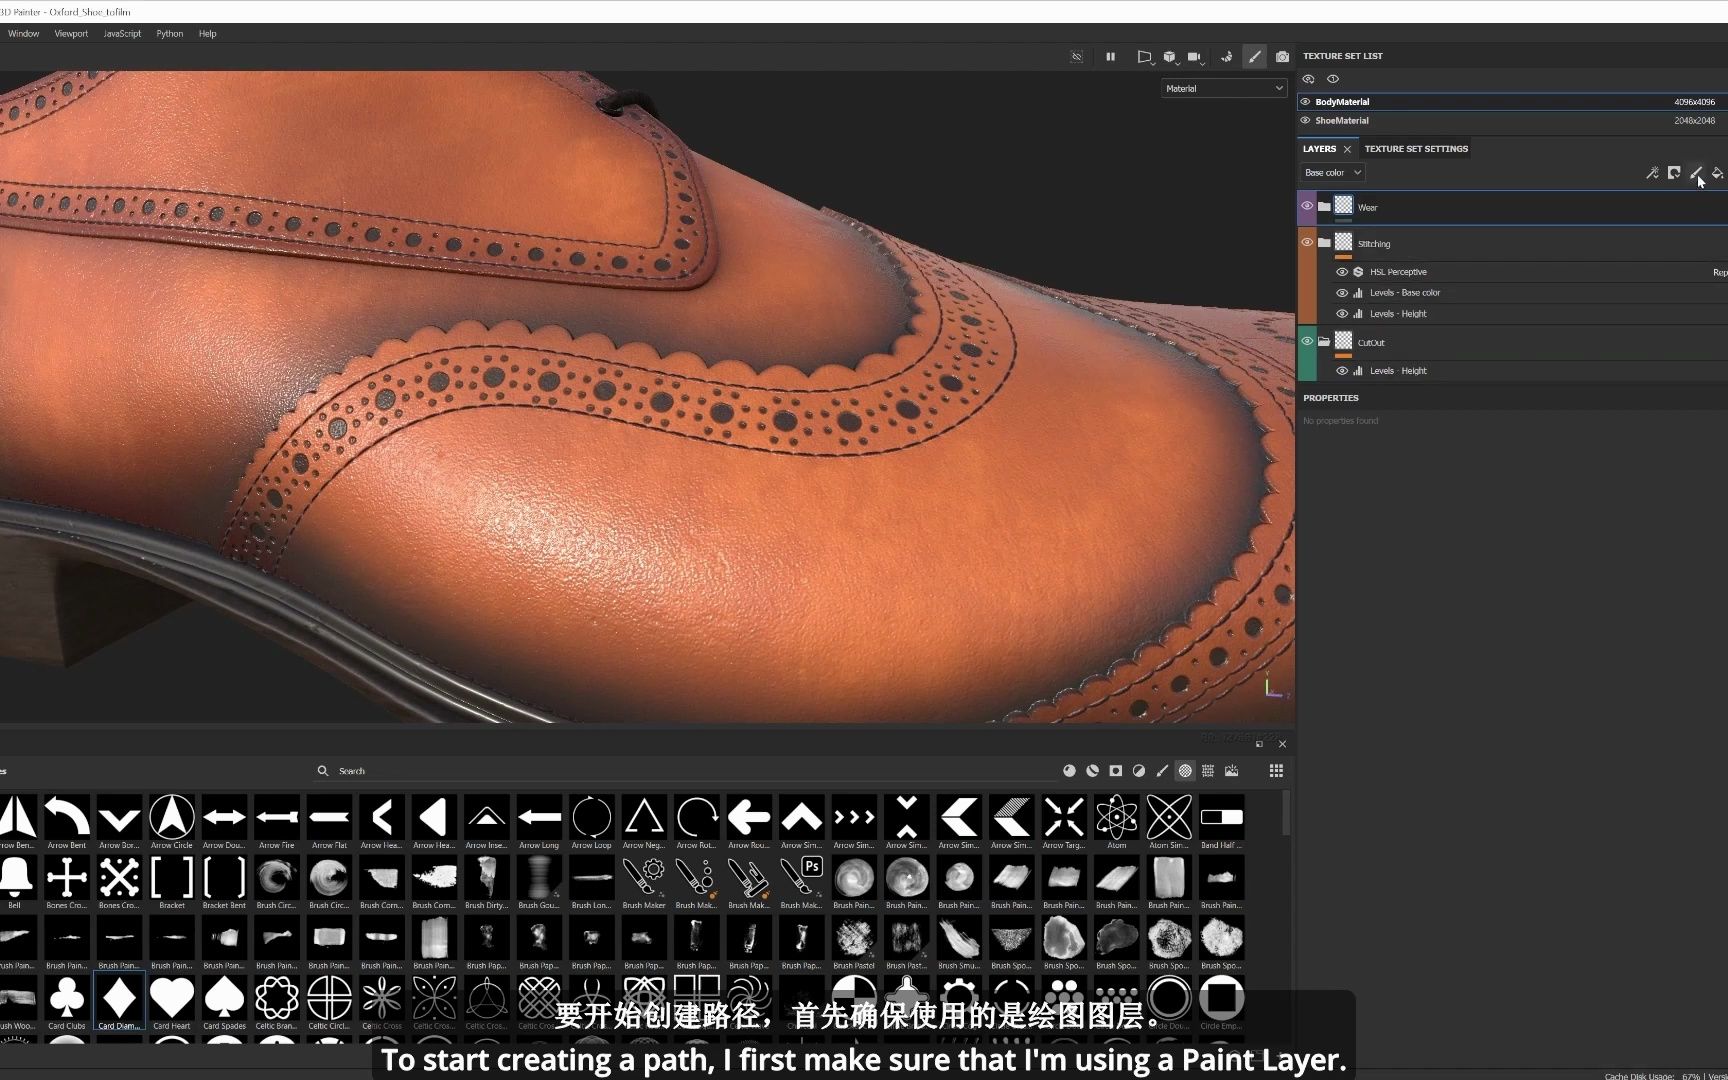Close the Layers tab
This screenshot has width=1728, height=1080.
tap(1347, 149)
